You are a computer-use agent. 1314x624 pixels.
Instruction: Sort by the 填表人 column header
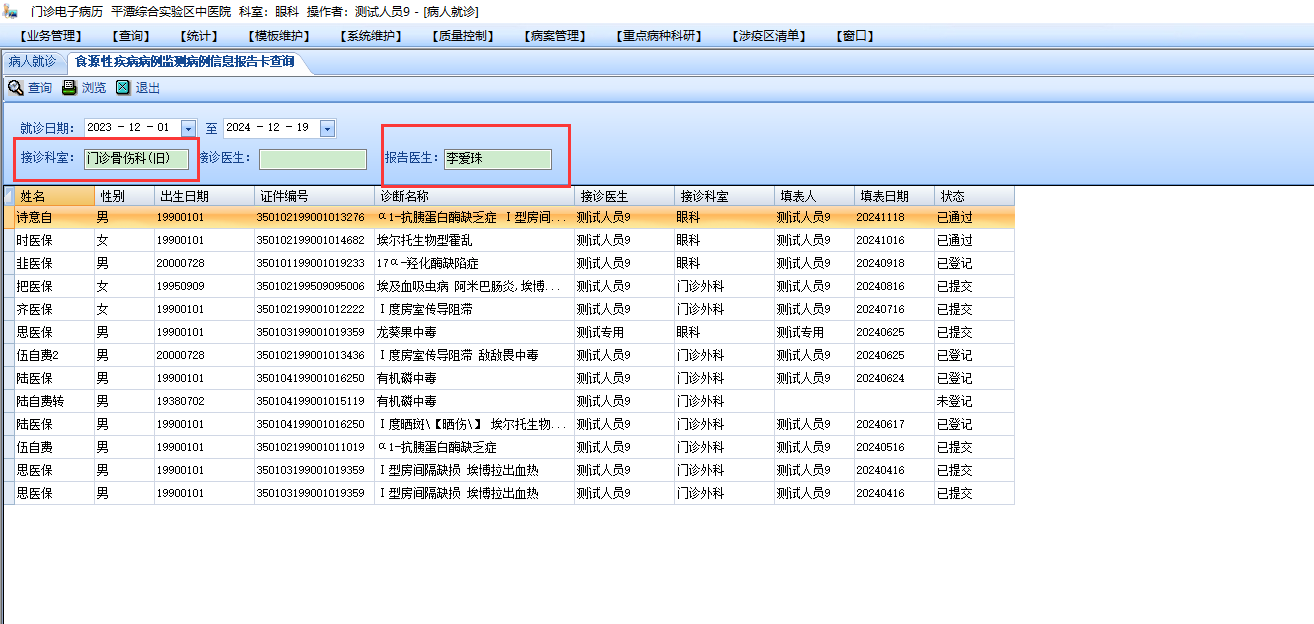pyautogui.click(x=815, y=196)
